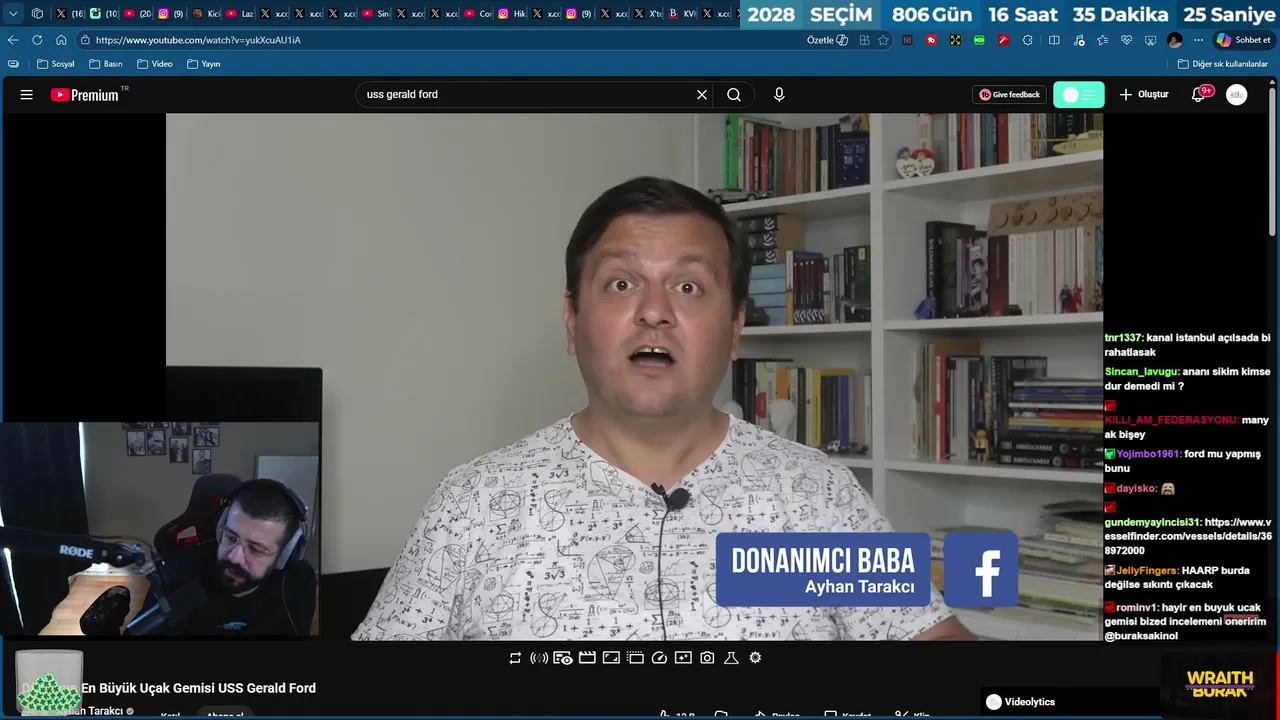
Task: Open the Sosyal bookmarks folder
Action: pyautogui.click(x=56, y=64)
